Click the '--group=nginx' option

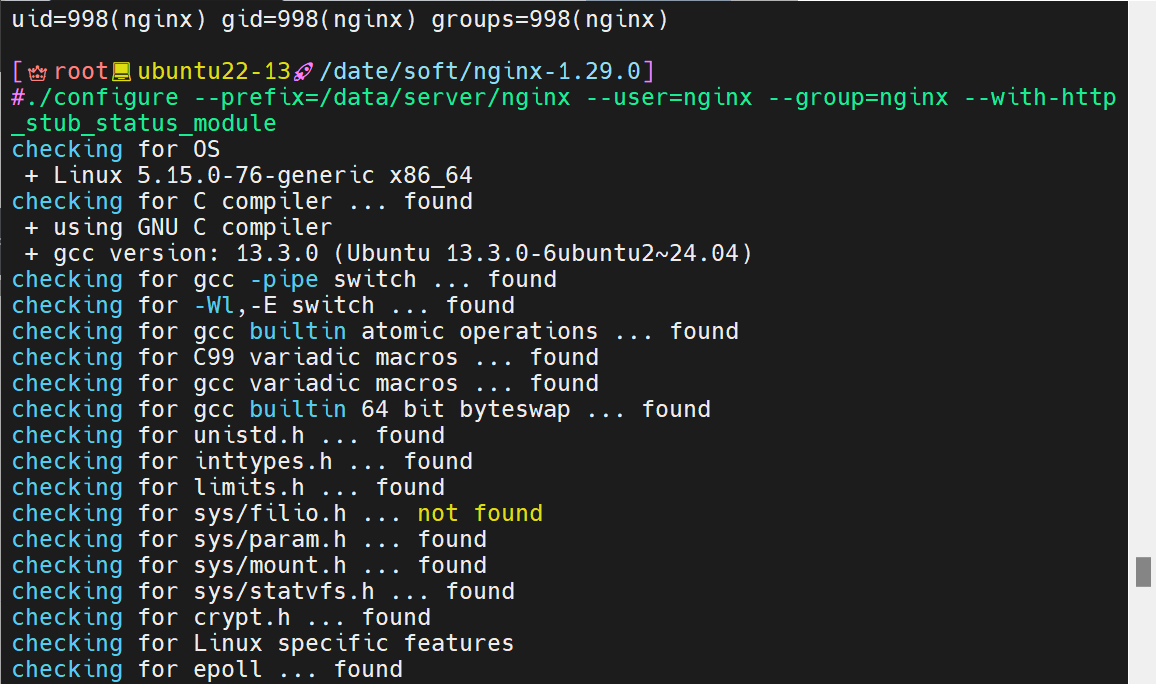tap(858, 97)
